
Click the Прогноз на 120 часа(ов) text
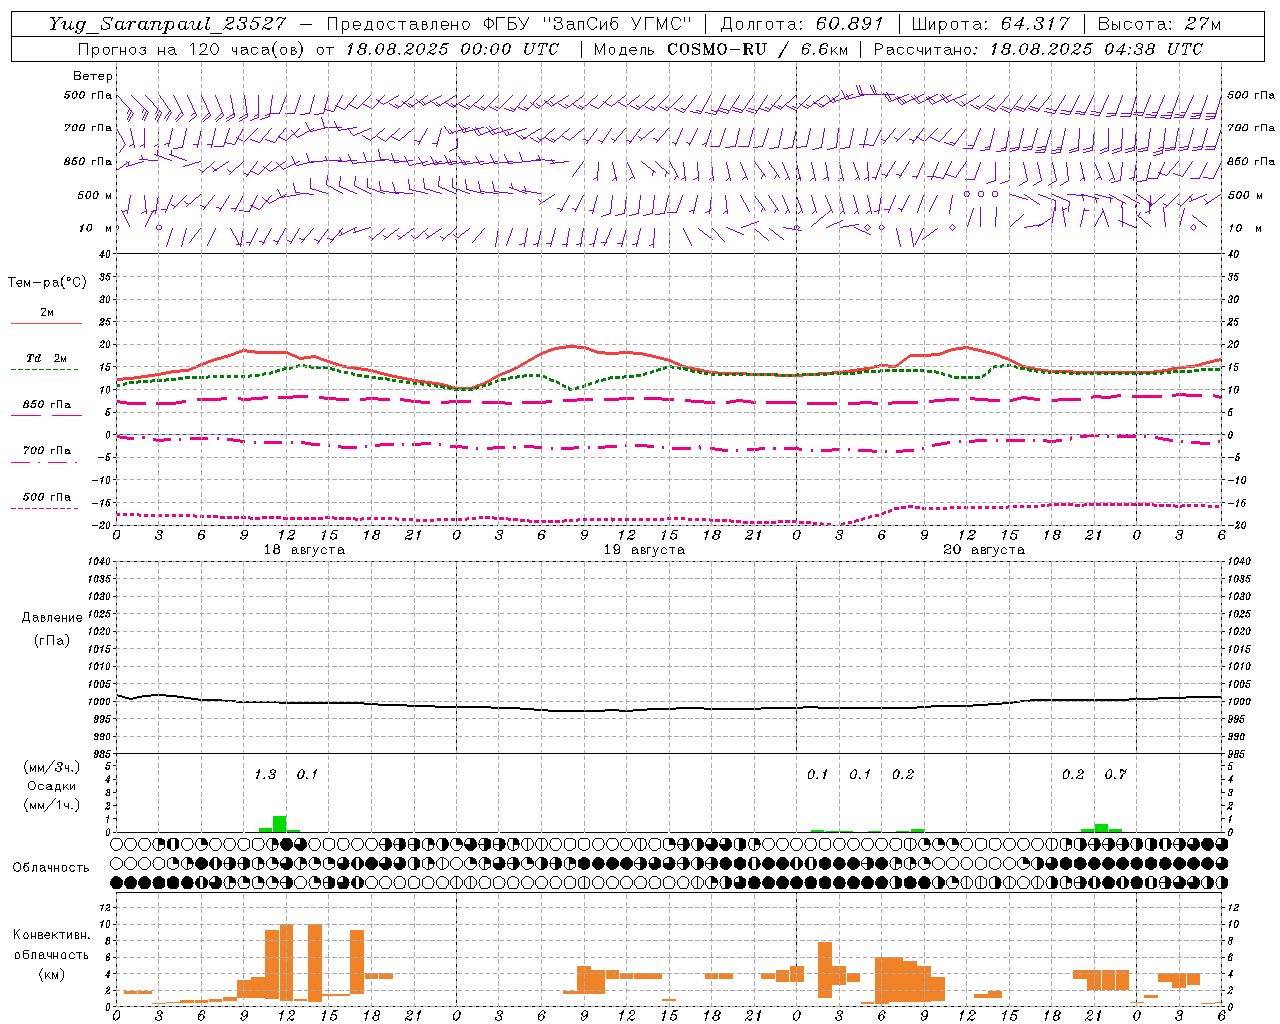193,49
